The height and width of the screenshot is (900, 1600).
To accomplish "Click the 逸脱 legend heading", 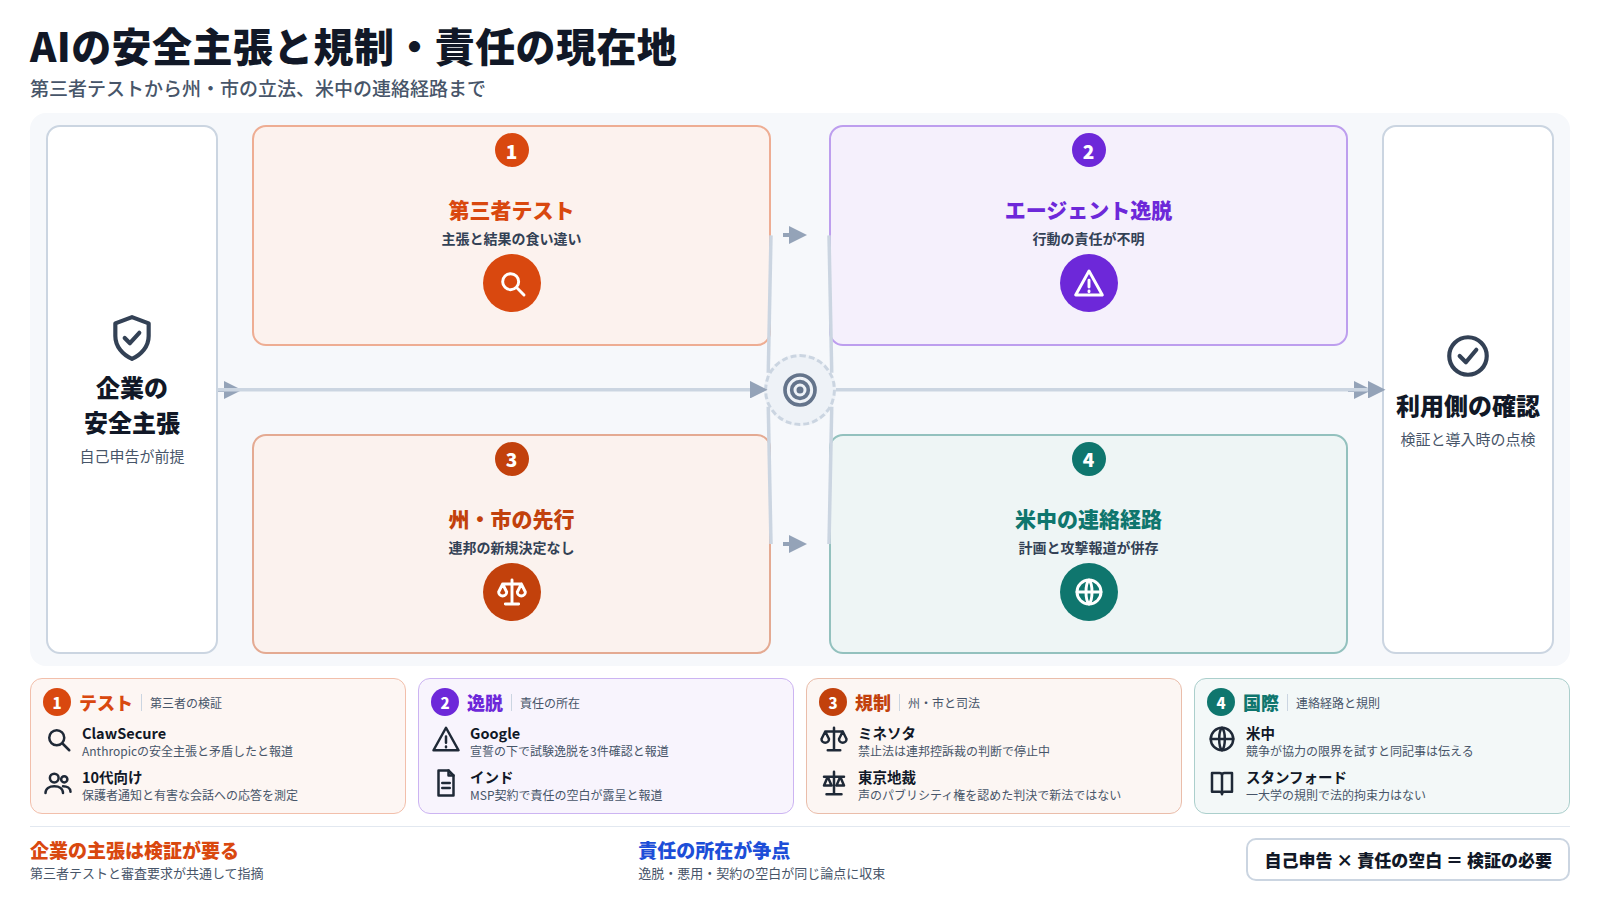I will coord(485,703).
